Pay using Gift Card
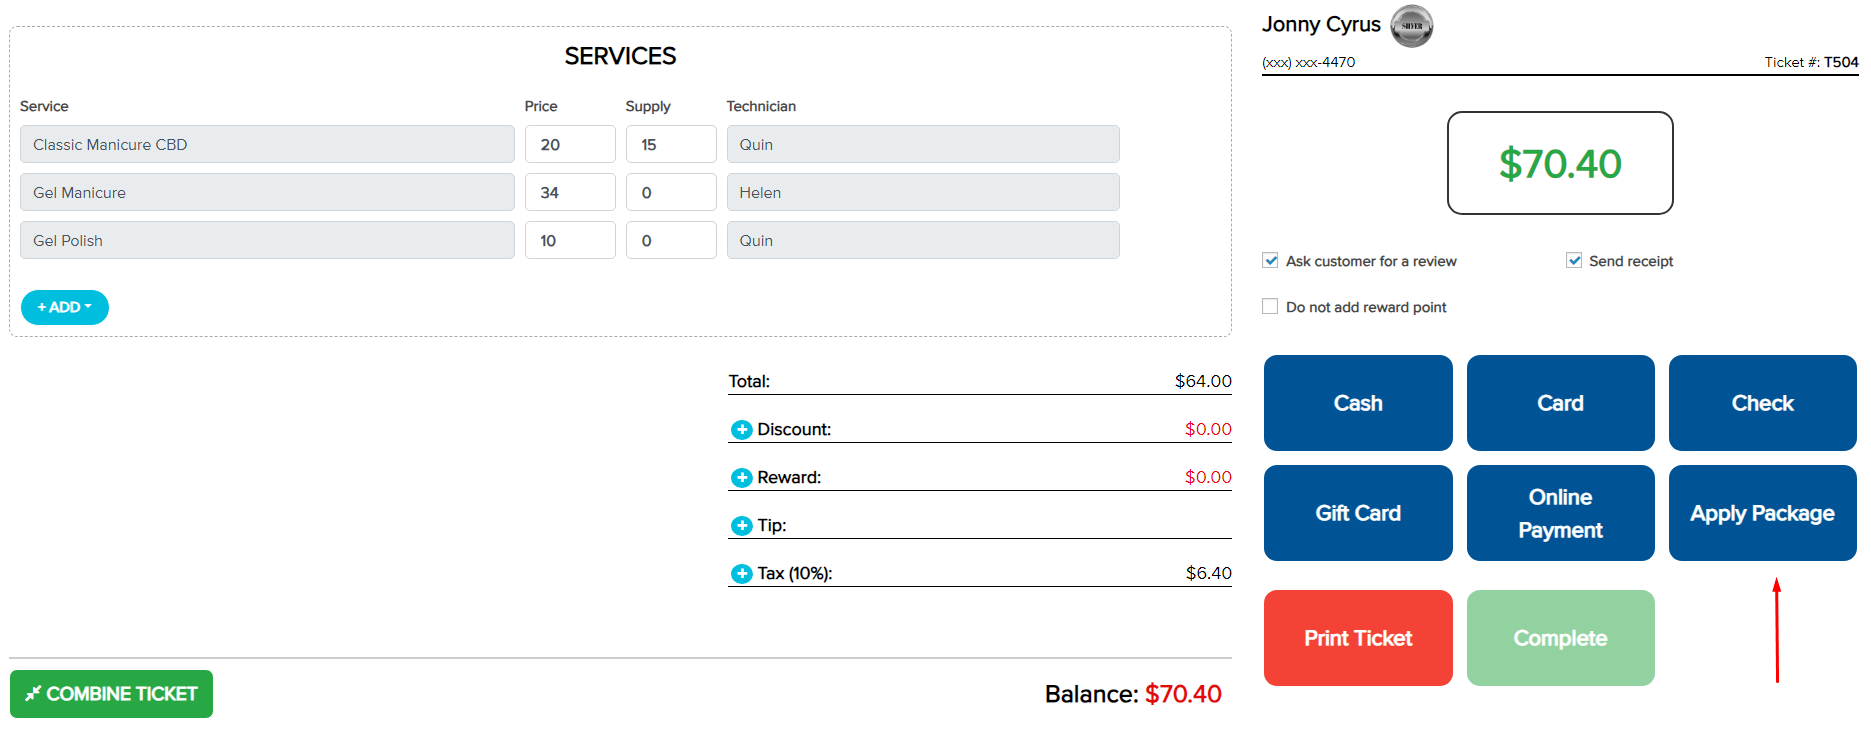This screenshot has width=1871, height=756. coord(1357,513)
